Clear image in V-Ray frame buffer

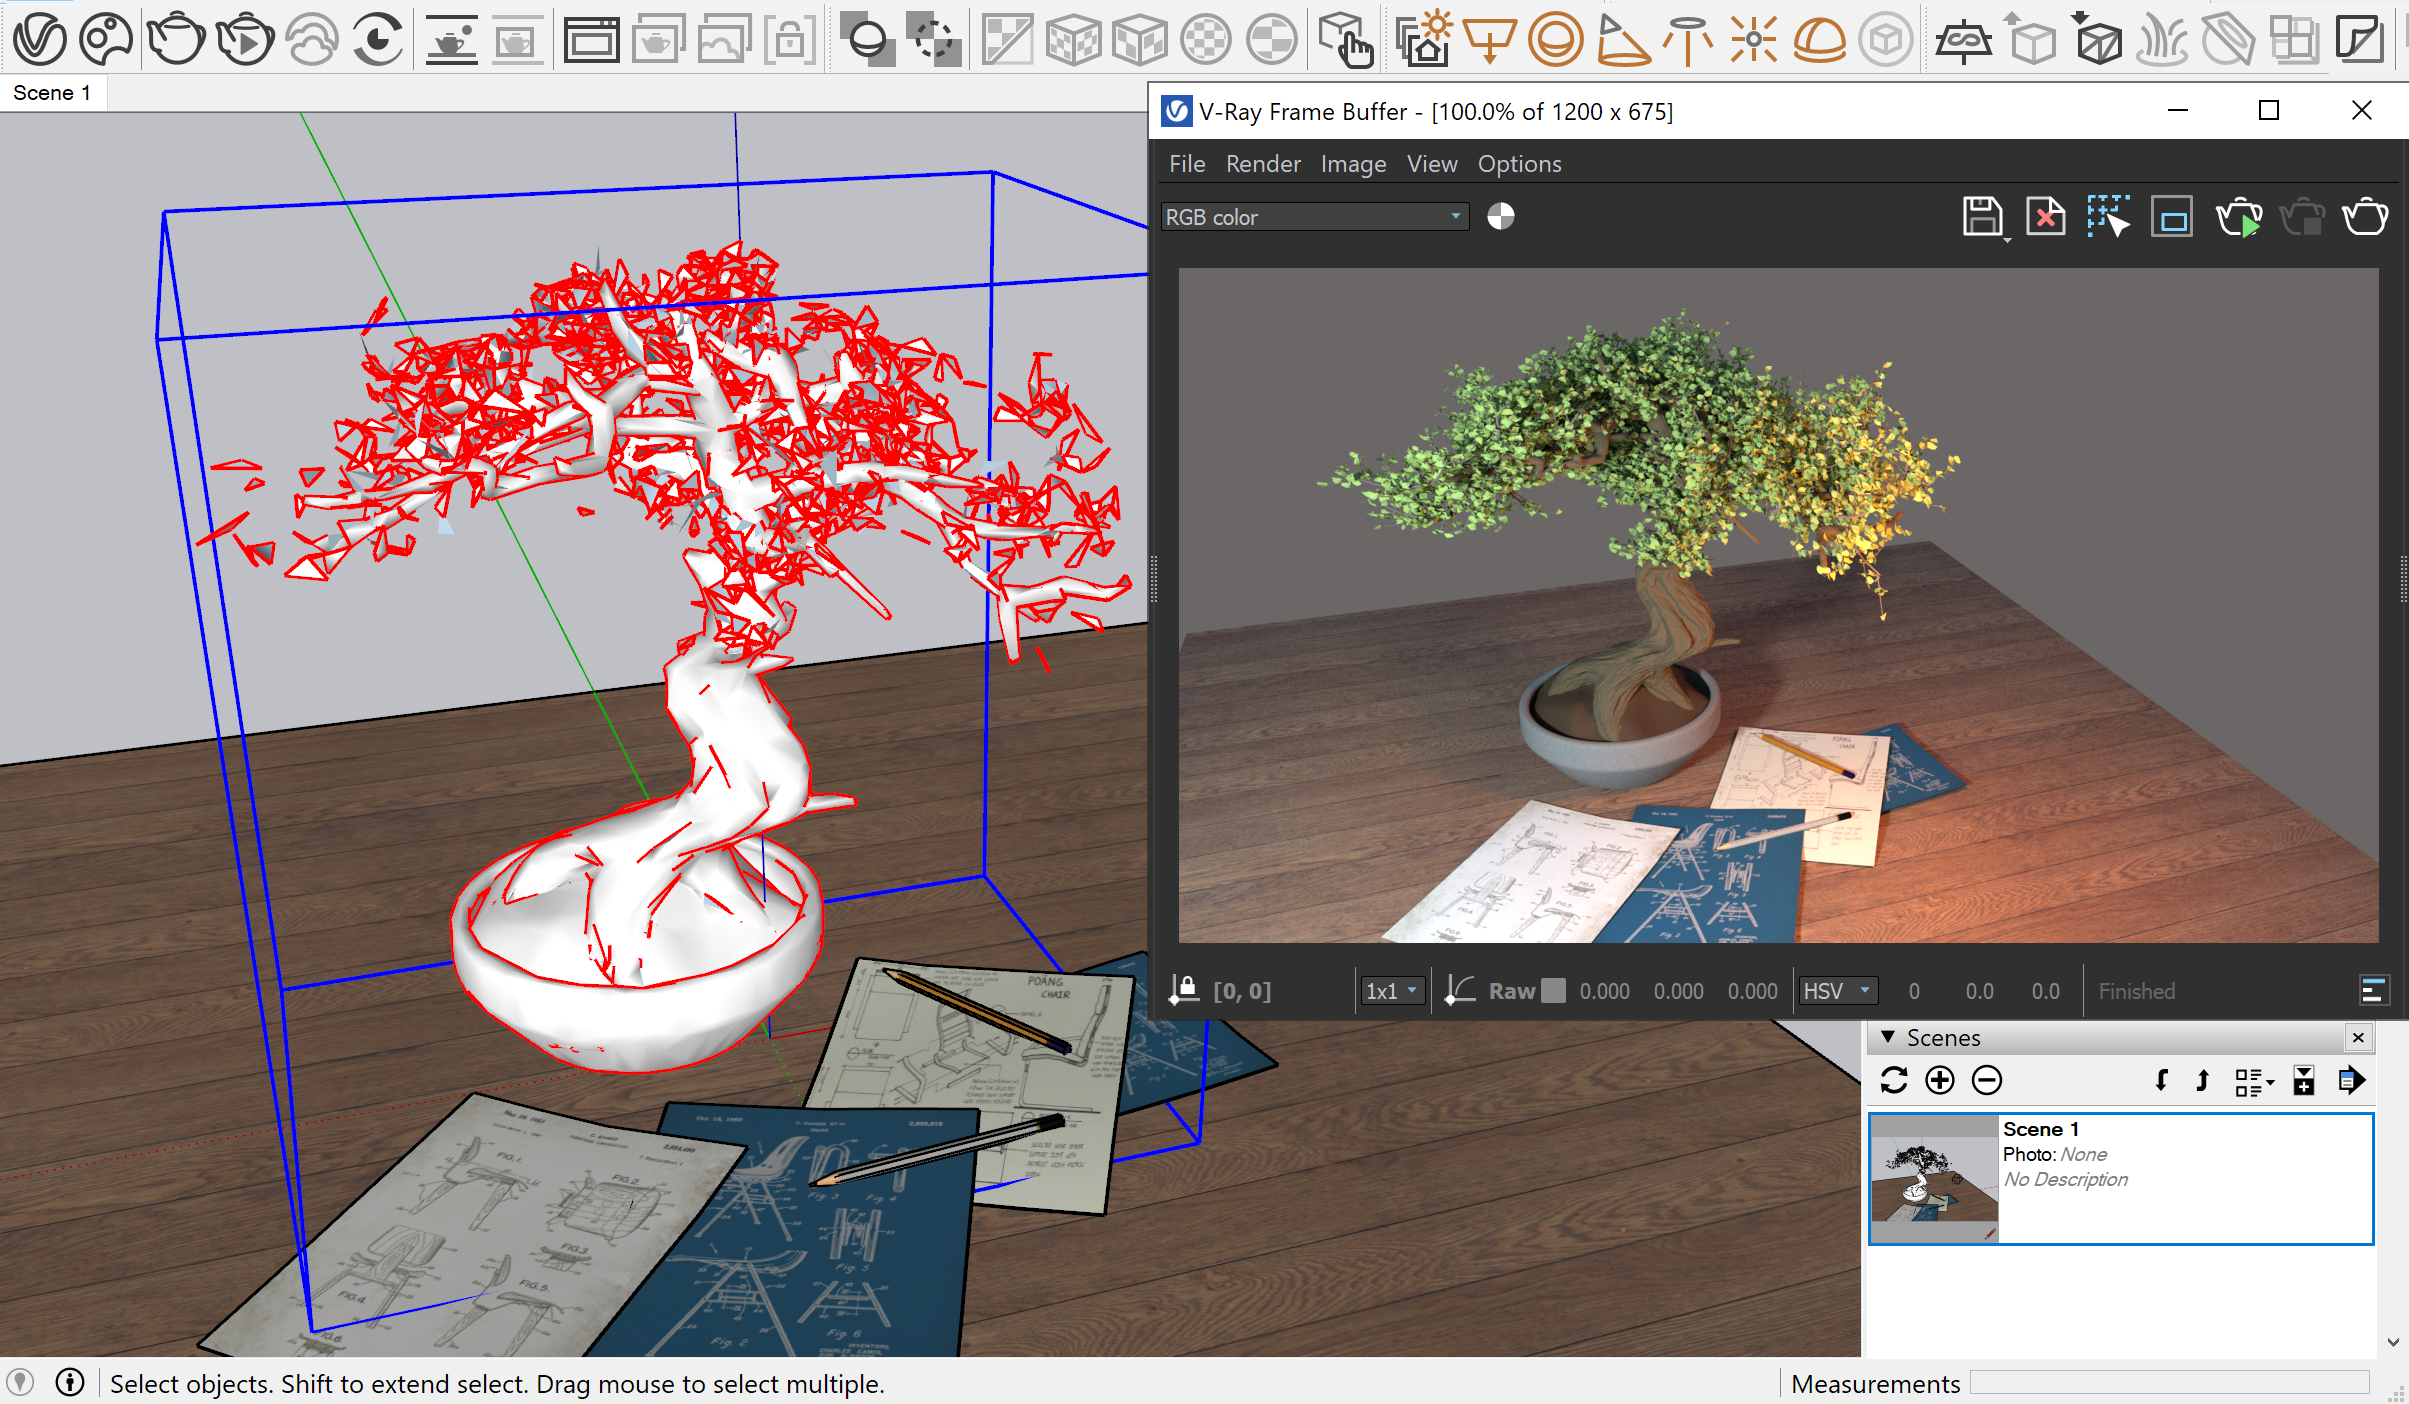(x=2046, y=216)
